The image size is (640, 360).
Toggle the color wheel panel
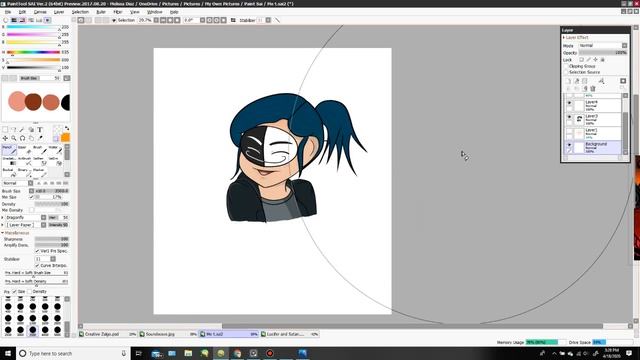[x=6, y=20]
